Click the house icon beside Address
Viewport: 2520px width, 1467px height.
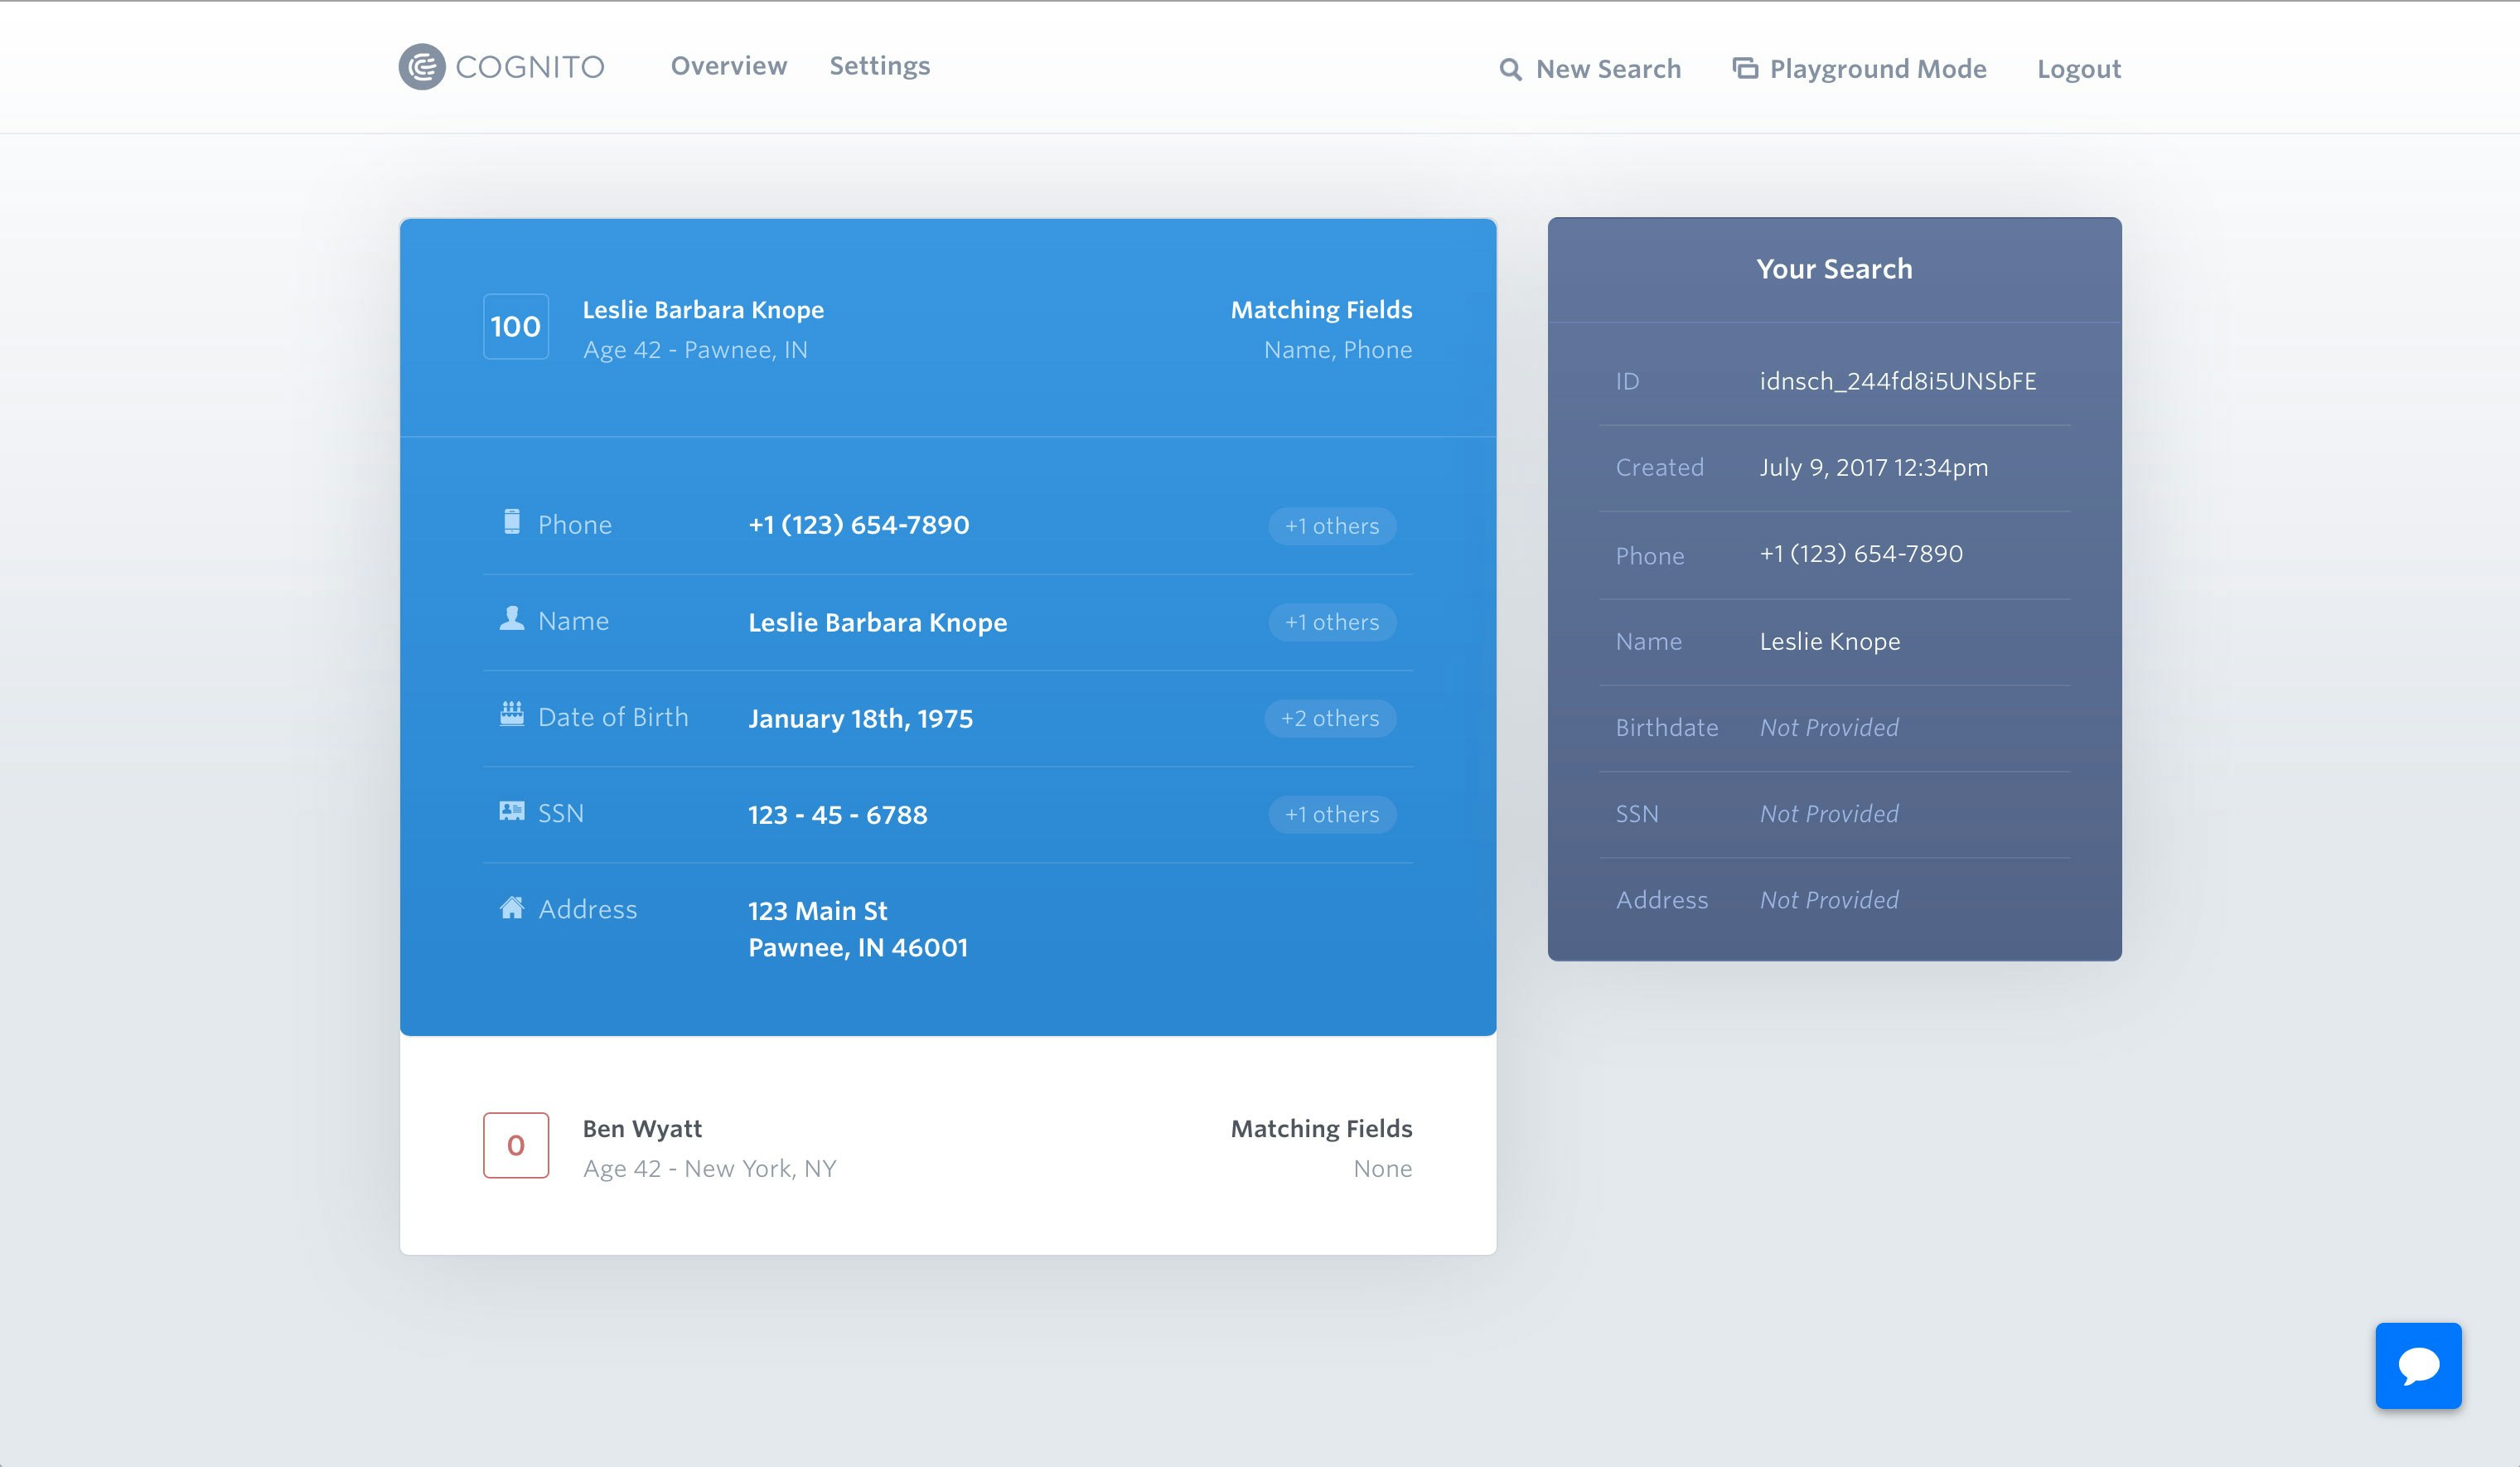pyautogui.click(x=512, y=908)
